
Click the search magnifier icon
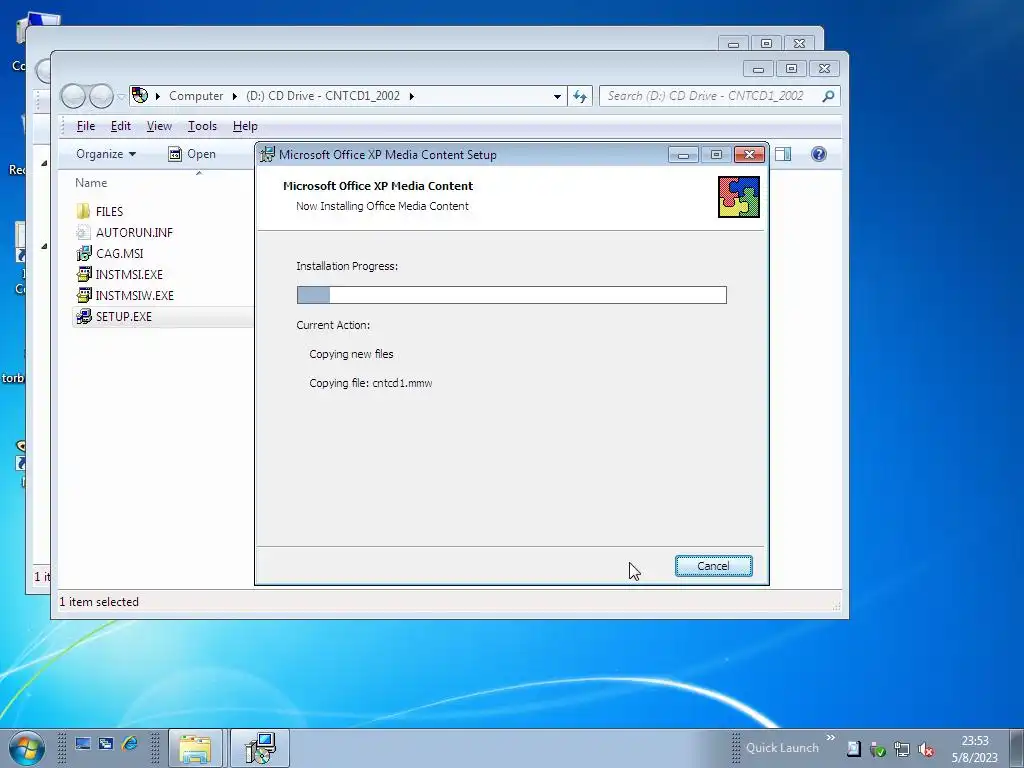click(x=828, y=96)
